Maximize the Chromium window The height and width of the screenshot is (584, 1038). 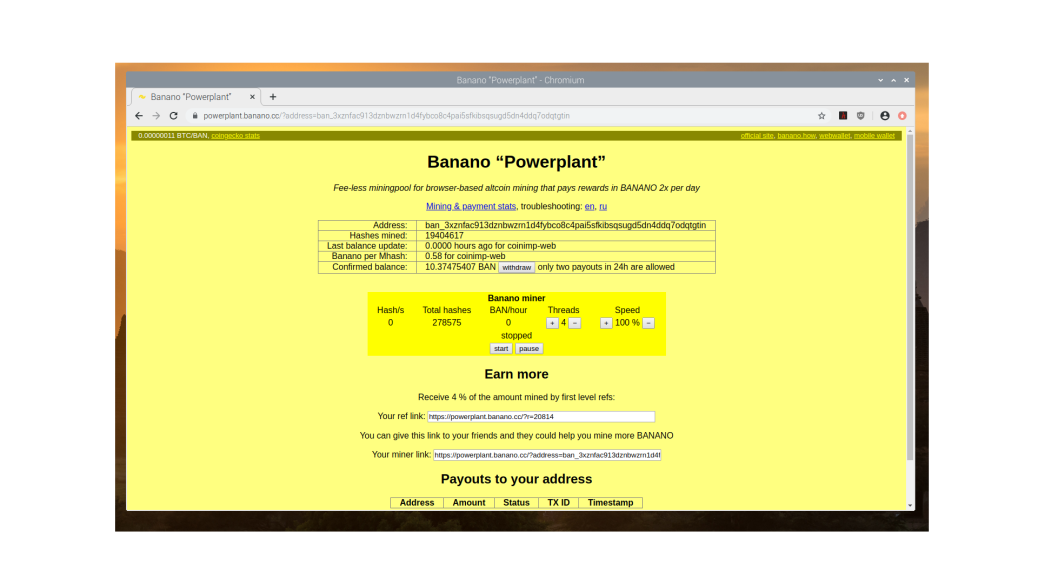tap(894, 80)
